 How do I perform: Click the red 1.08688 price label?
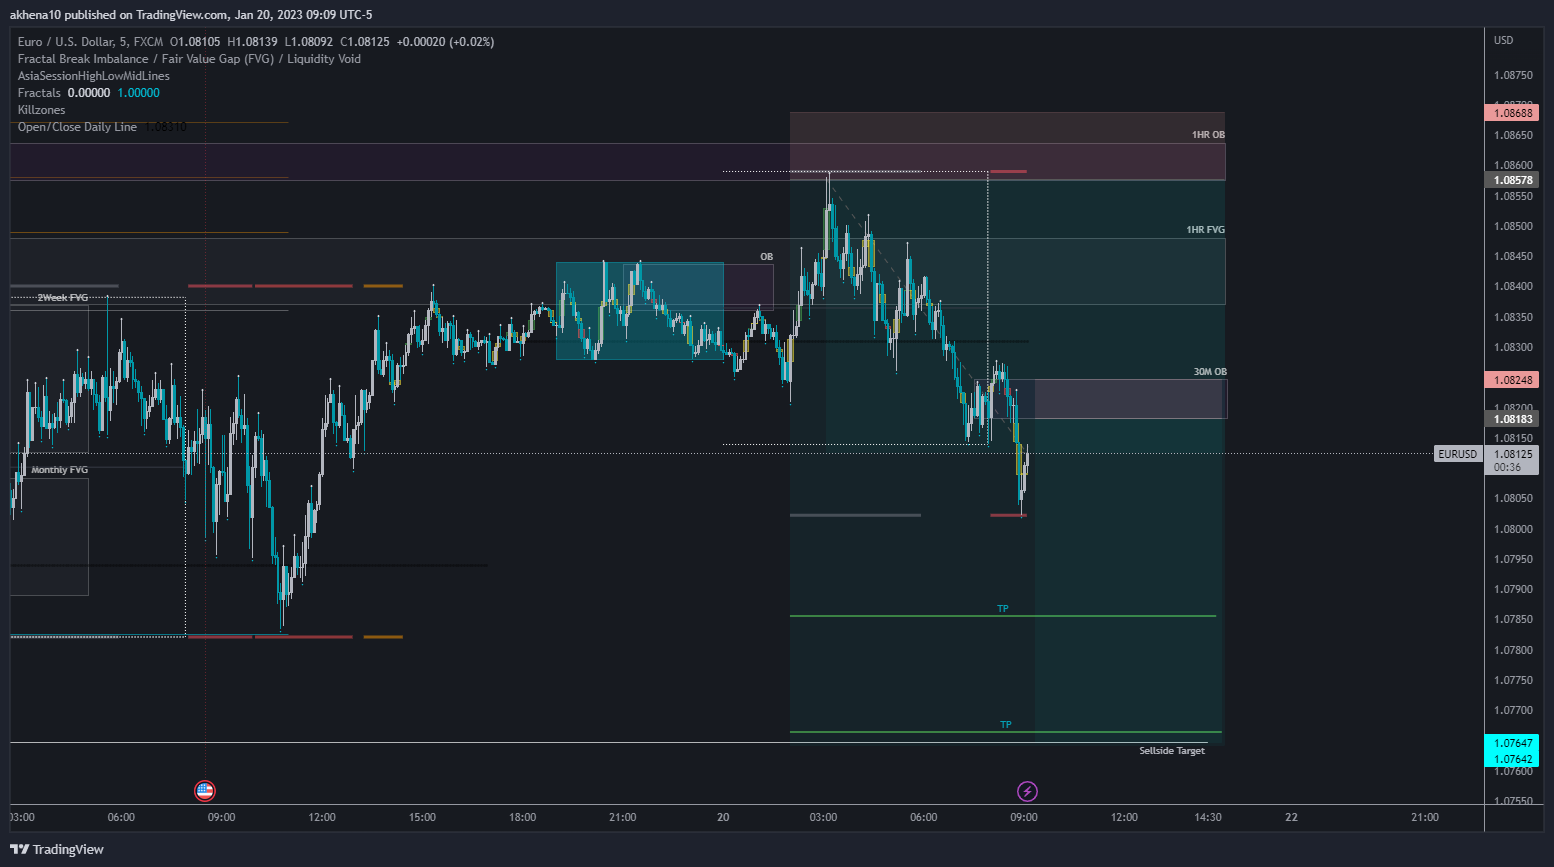tap(1513, 113)
